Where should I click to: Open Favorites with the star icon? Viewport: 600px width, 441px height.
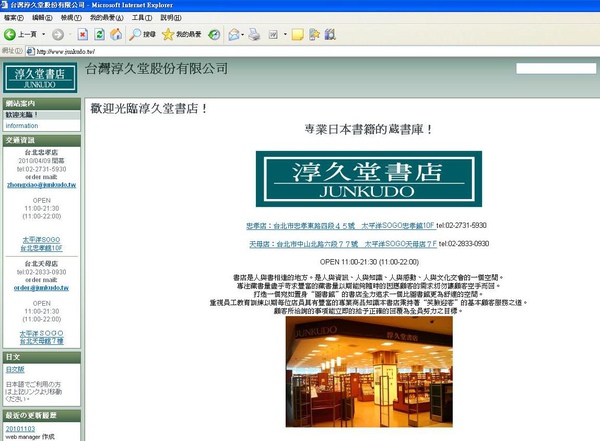(x=181, y=34)
